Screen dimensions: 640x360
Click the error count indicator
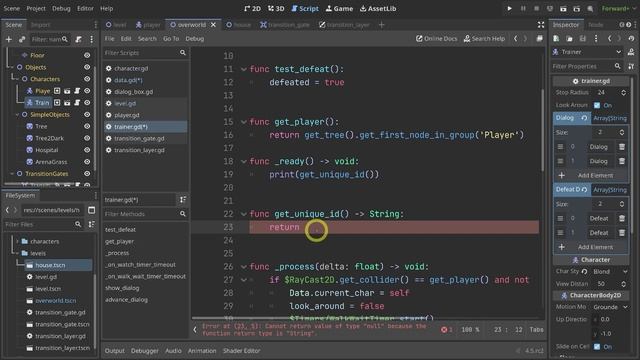point(447,329)
